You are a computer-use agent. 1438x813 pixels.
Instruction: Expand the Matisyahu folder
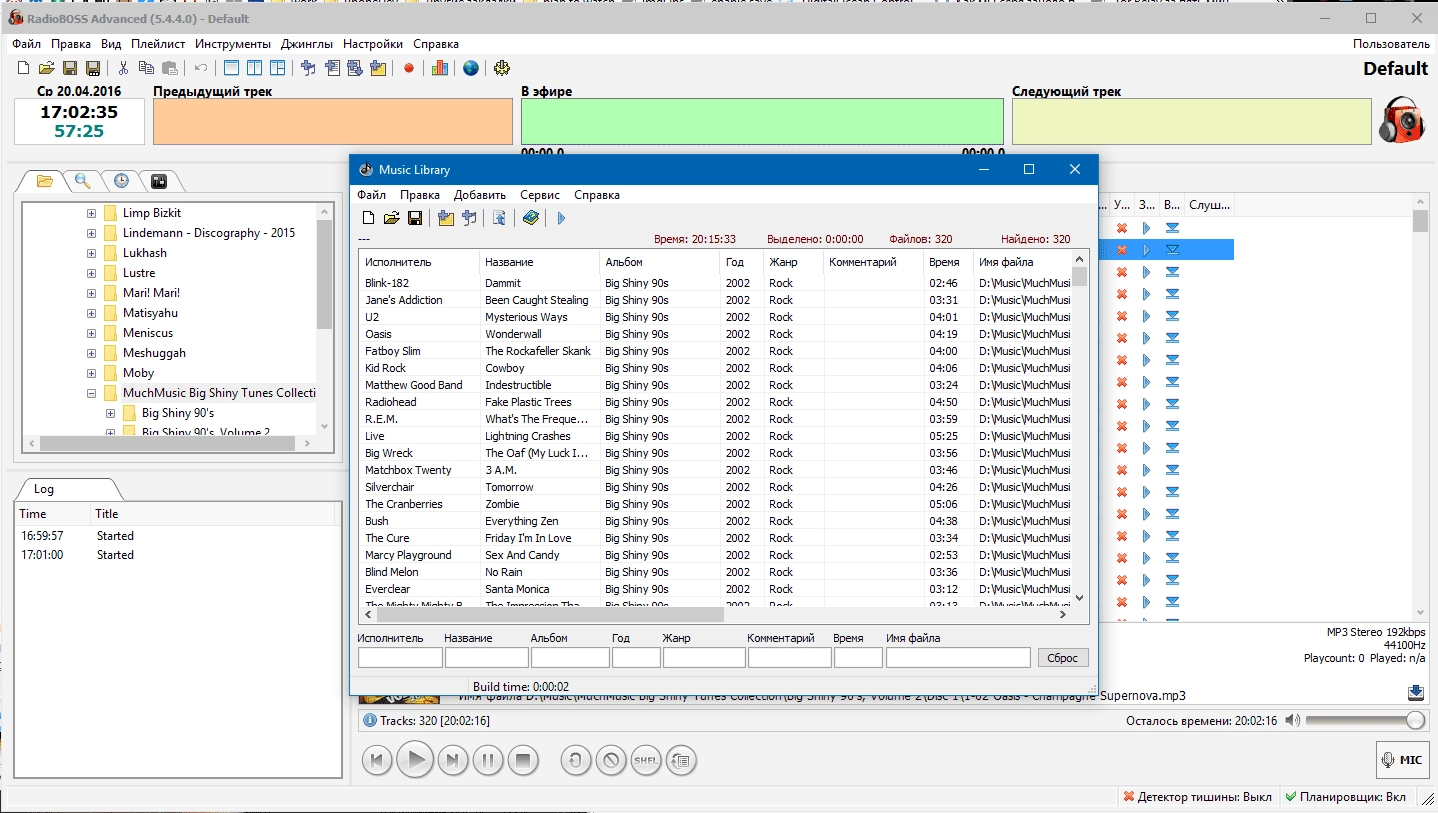[91, 313]
